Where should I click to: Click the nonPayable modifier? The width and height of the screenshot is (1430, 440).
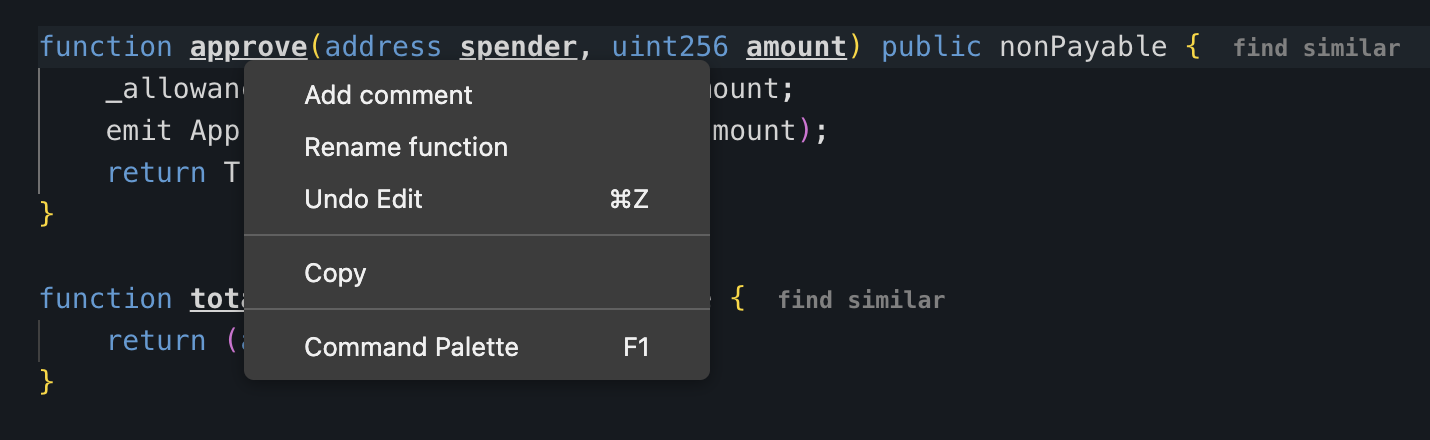click(x=1083, y=47)
